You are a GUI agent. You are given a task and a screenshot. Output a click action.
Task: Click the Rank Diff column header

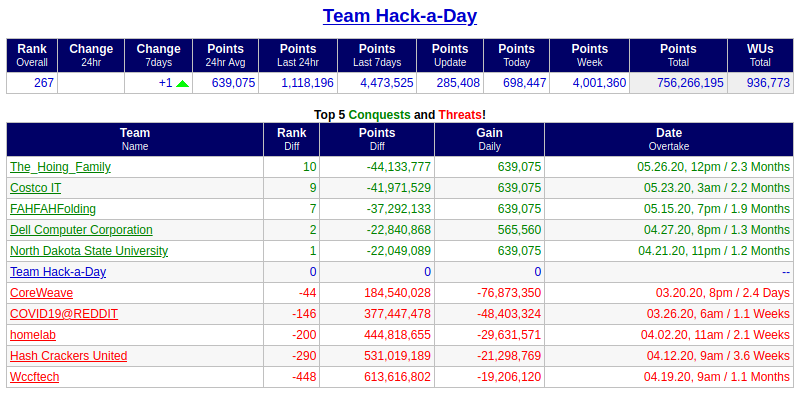[x=291, y=139]
